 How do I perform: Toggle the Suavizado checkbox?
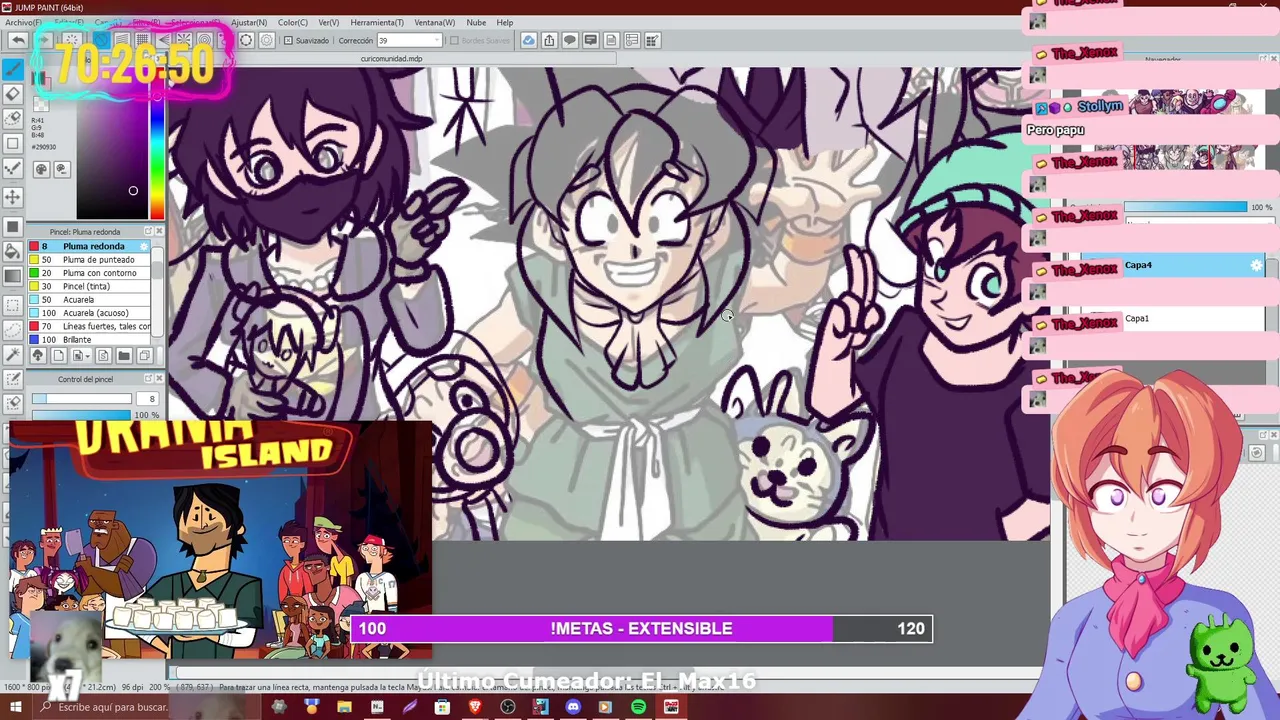coord(288,41)
